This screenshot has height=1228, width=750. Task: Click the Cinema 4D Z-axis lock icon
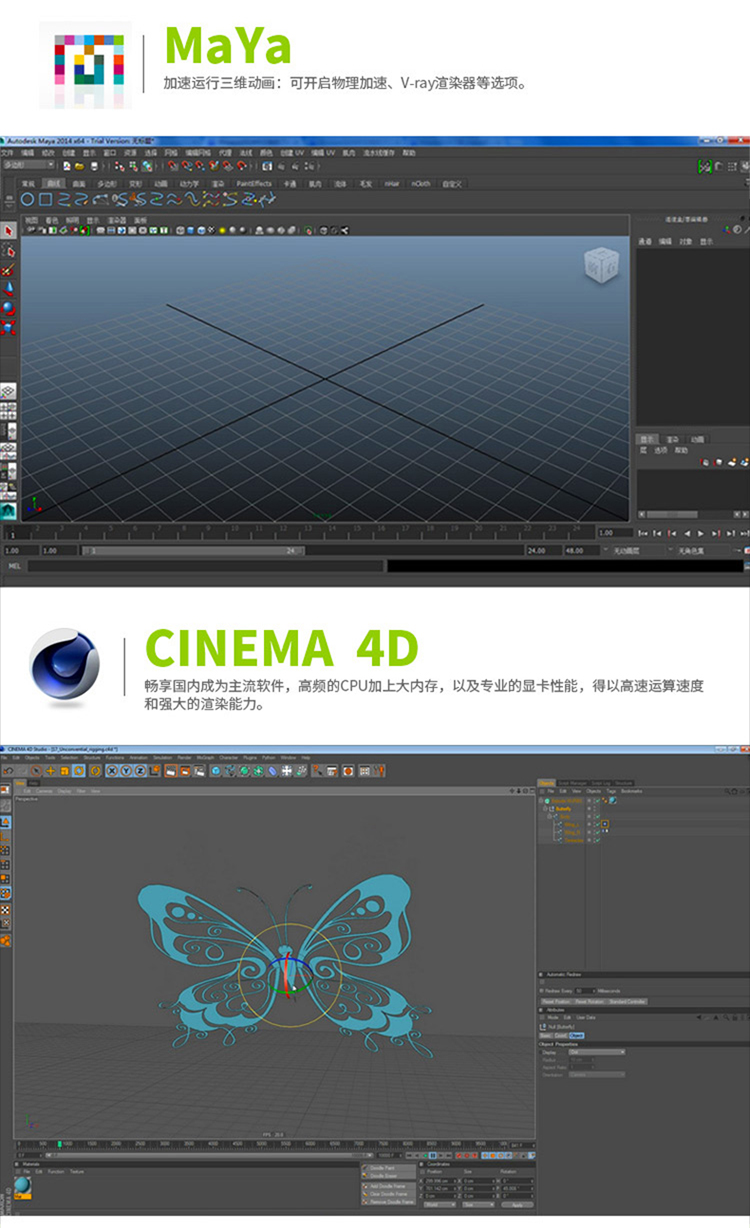tap(141, 771)
